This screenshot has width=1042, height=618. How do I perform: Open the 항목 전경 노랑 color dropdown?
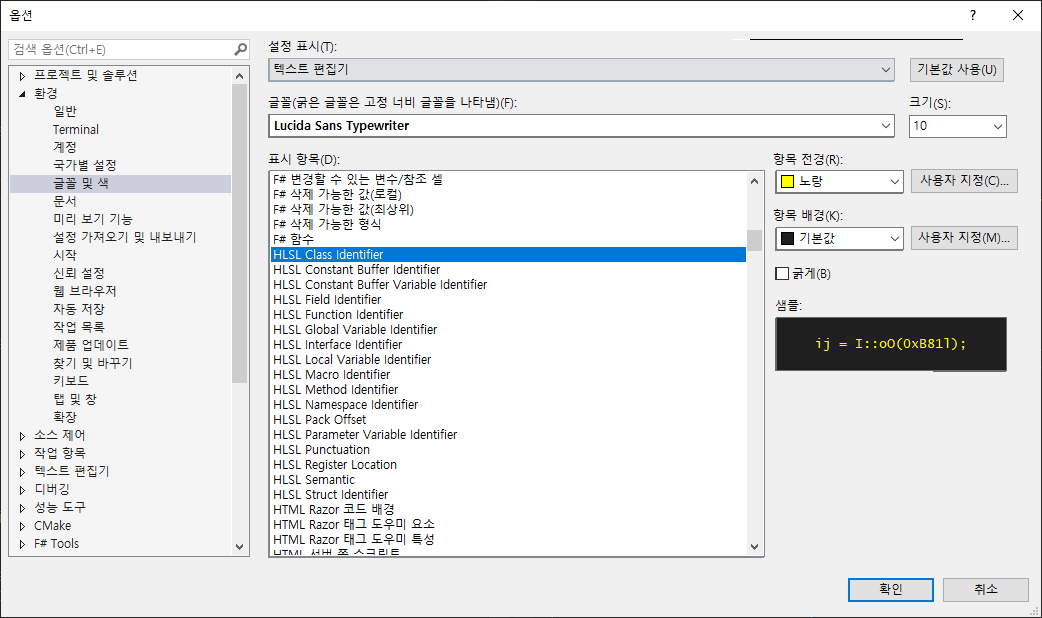839,181
